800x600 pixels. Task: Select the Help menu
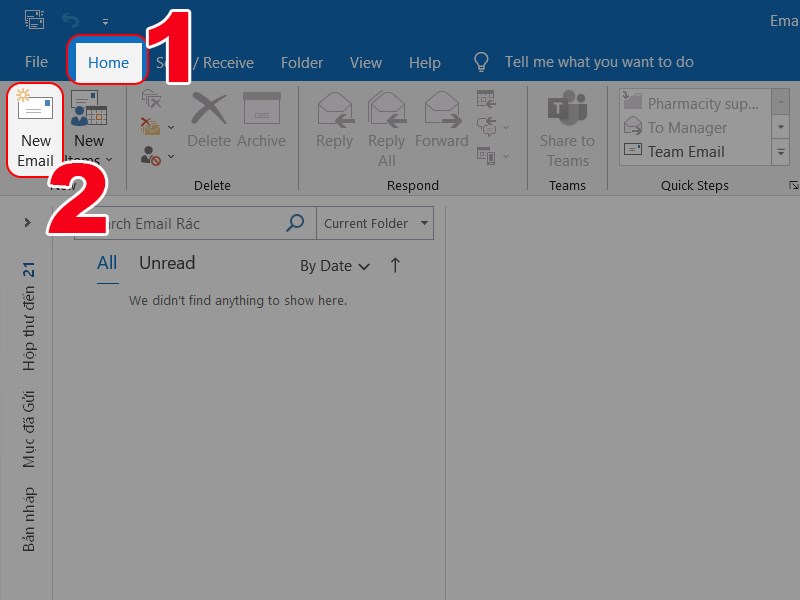pyautogui.click(x=424, y=62)
